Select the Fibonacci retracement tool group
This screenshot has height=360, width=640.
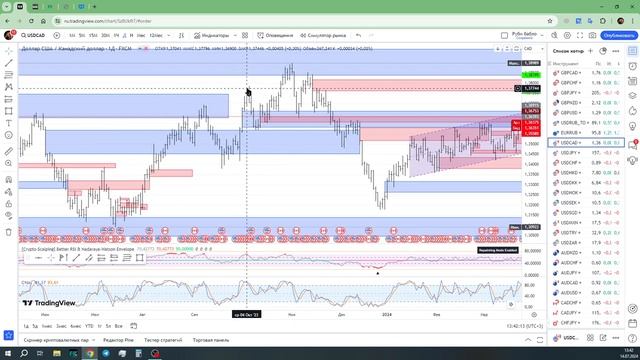coord(9,75)
